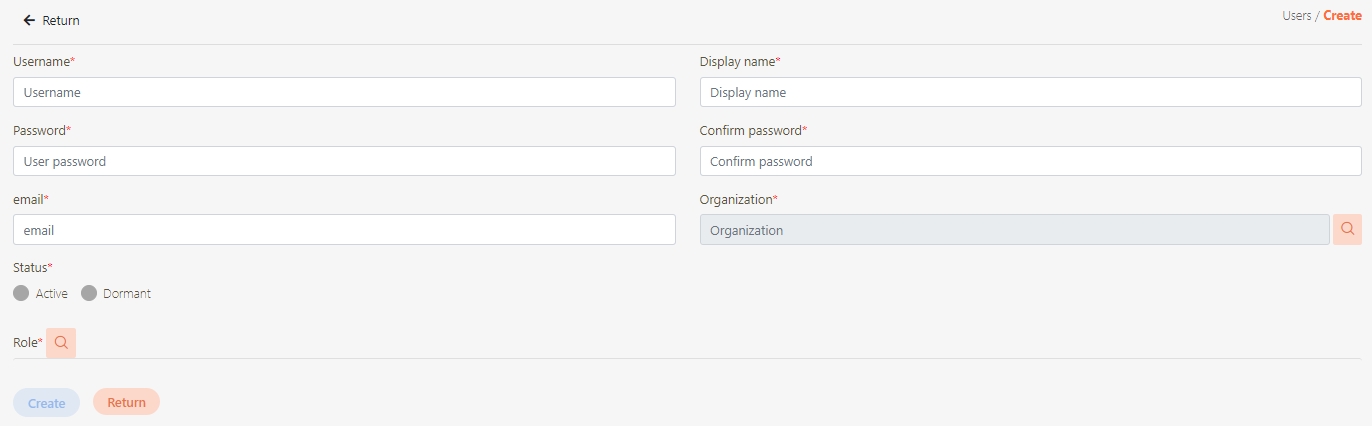
Task: Click the Organization label text
Action: [x=735, y=200]
